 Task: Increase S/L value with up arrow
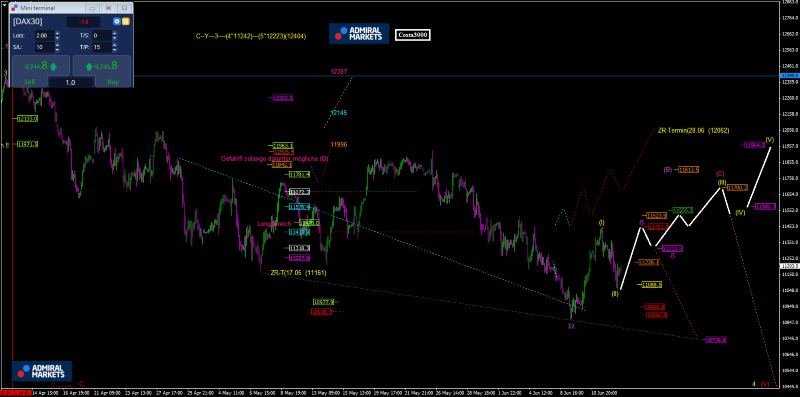pyautogui.click(x=57, y=45)
